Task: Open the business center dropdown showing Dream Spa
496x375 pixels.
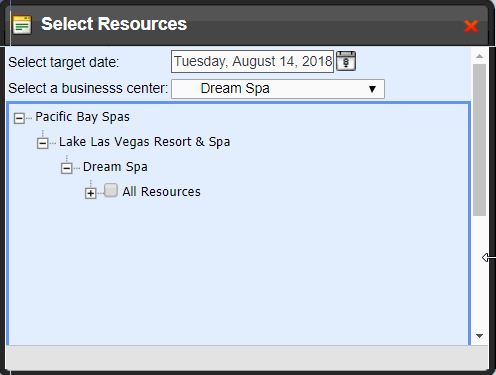Action: (278, 89)
